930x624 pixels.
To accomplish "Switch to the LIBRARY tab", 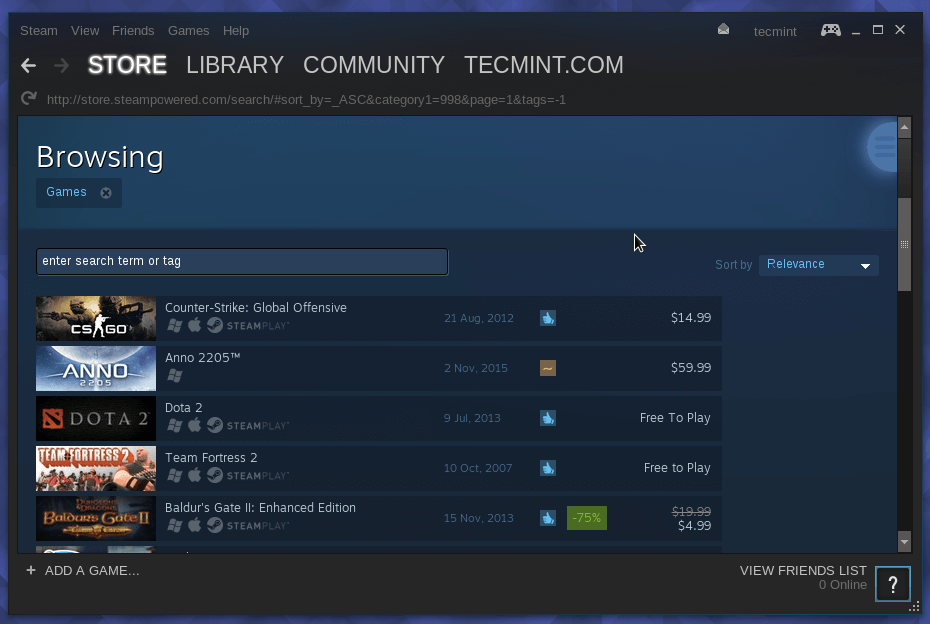I will [x=235, y=65].
